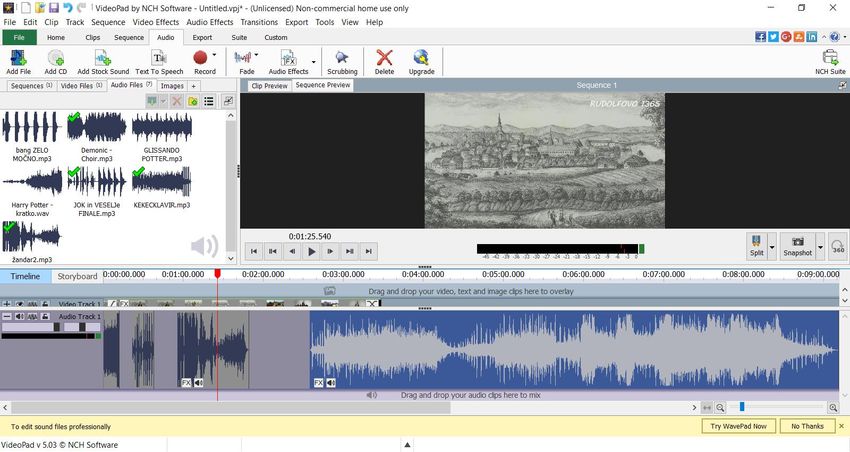Toggle lock on Audio Track 1
Image resolution: width=850 pixels, height=452 pixels.
(45, 317)
